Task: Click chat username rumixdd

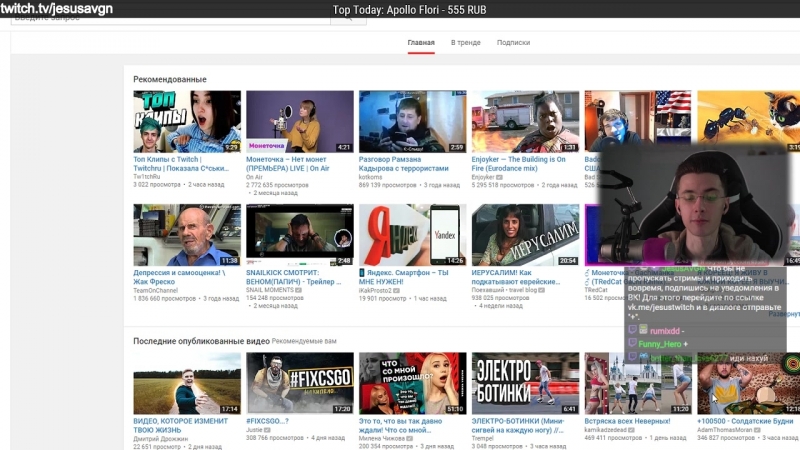Action: (665, 331)
